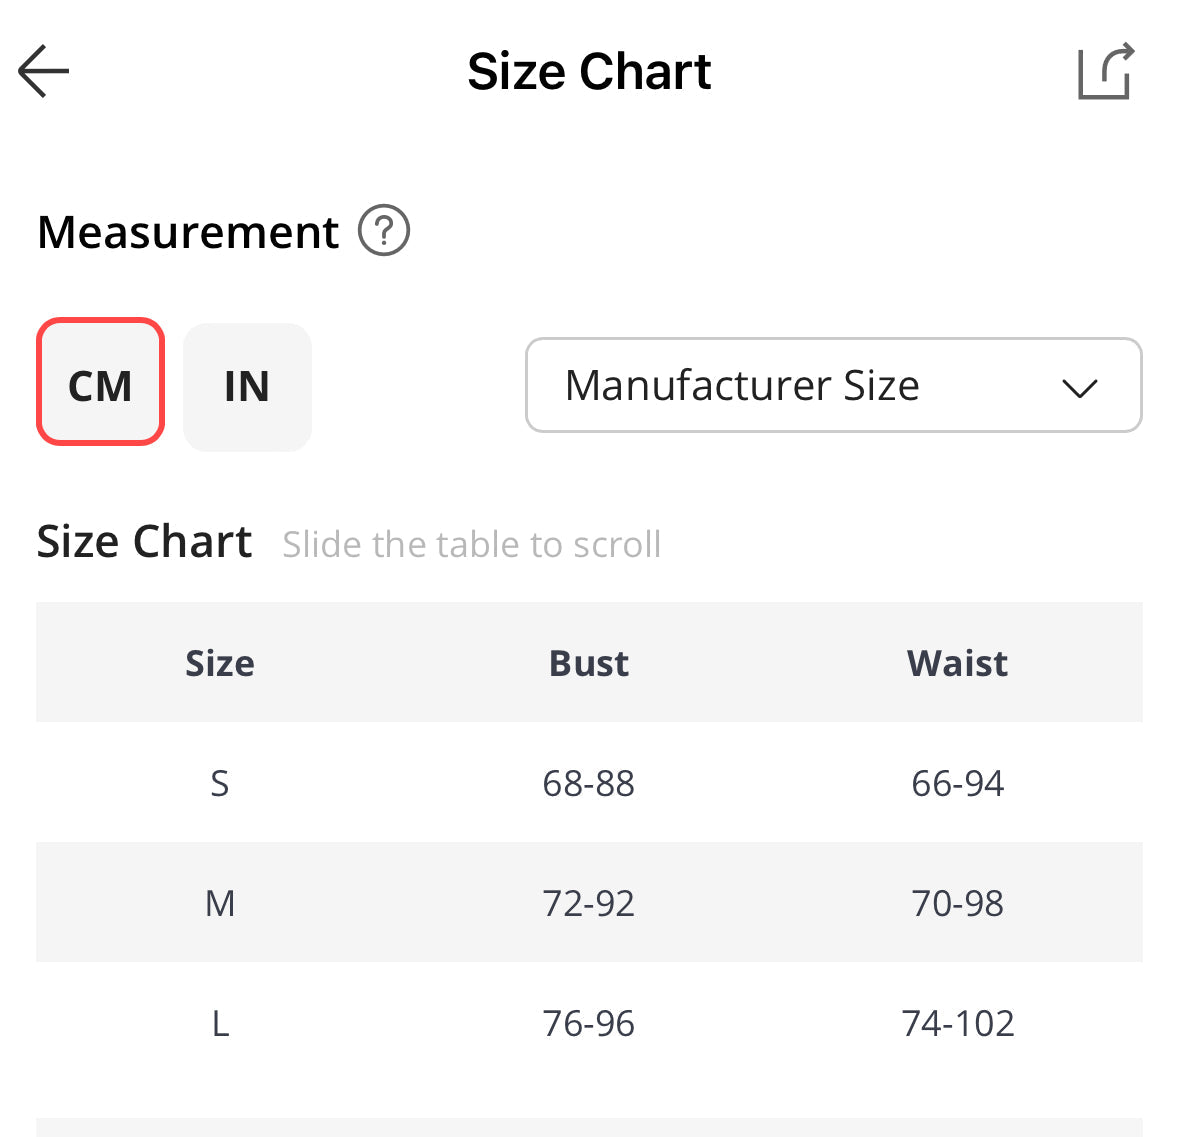1179x1137 pixels.
Task: Select the S size row
Action: pyautogui.click(x=220, y=783)
